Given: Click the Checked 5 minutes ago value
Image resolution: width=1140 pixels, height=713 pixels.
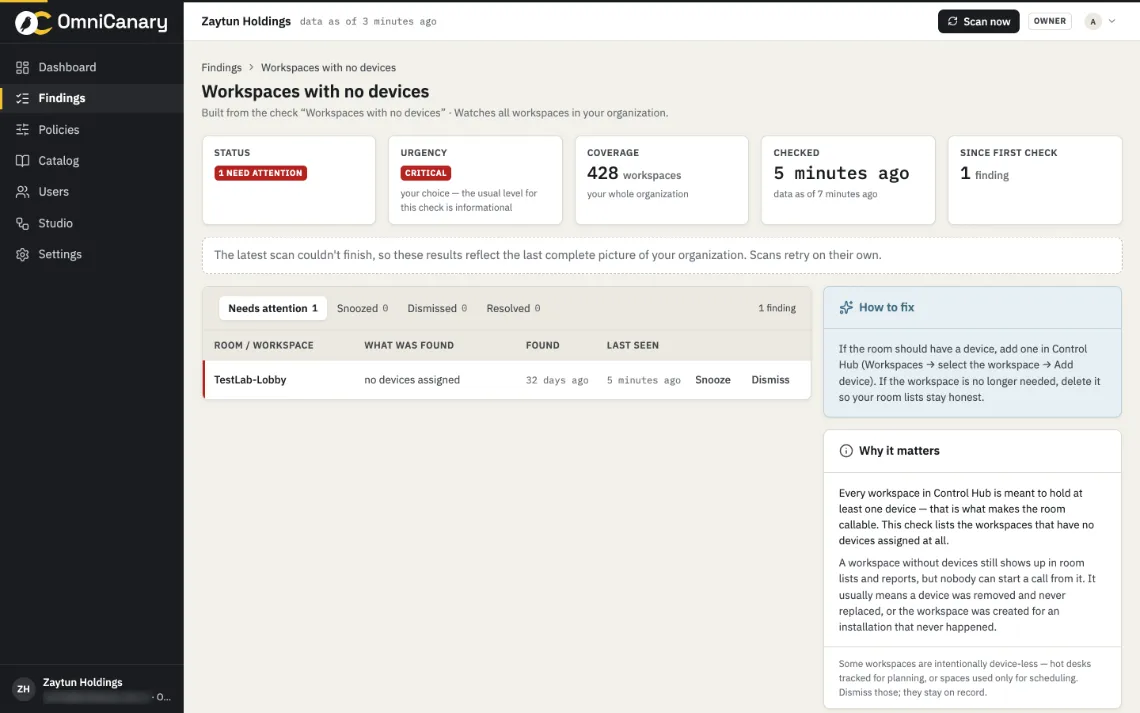Looking at the screenshot, I should (841, 173).
